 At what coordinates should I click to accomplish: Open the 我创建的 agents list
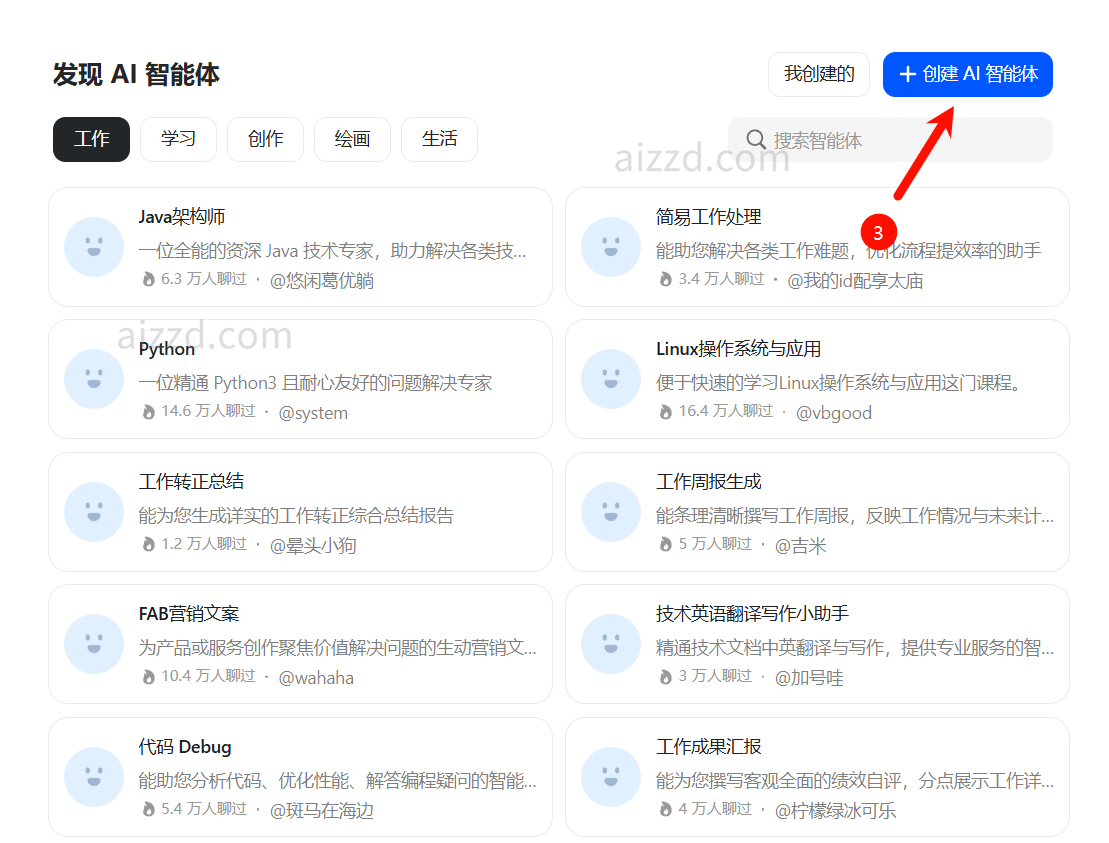[818, 74]
